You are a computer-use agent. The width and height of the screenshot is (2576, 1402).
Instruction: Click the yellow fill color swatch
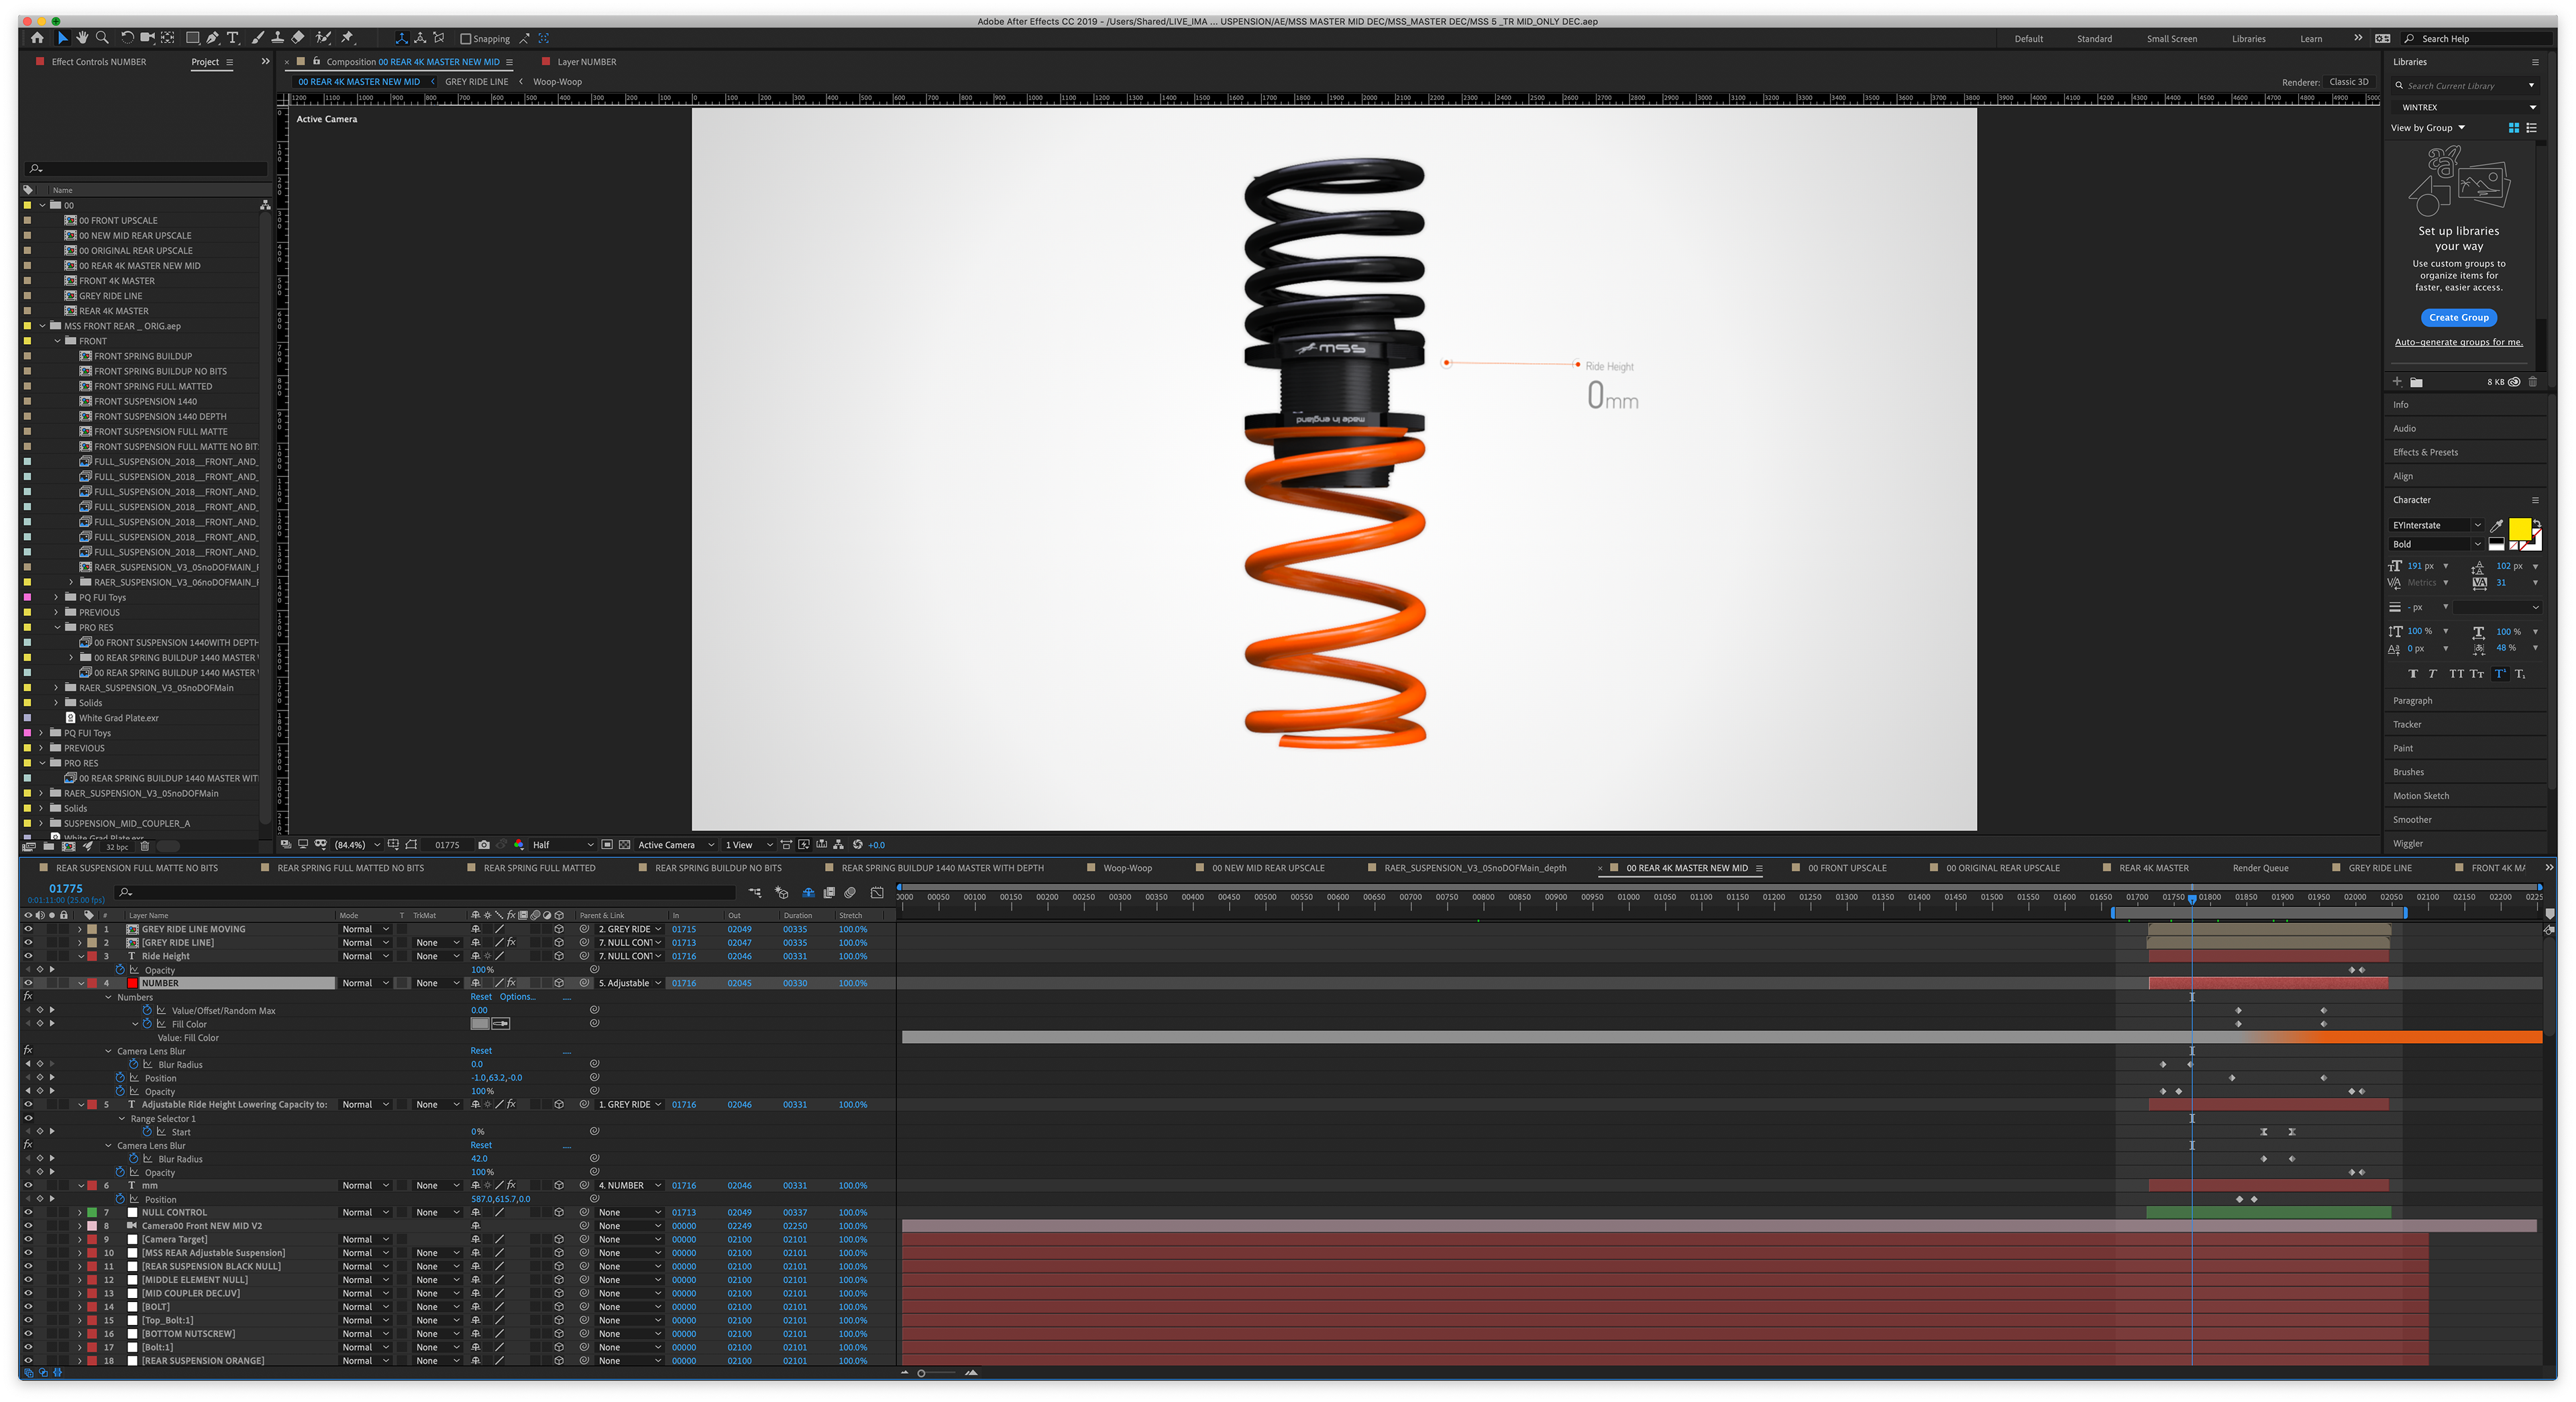click(2519, 529)
